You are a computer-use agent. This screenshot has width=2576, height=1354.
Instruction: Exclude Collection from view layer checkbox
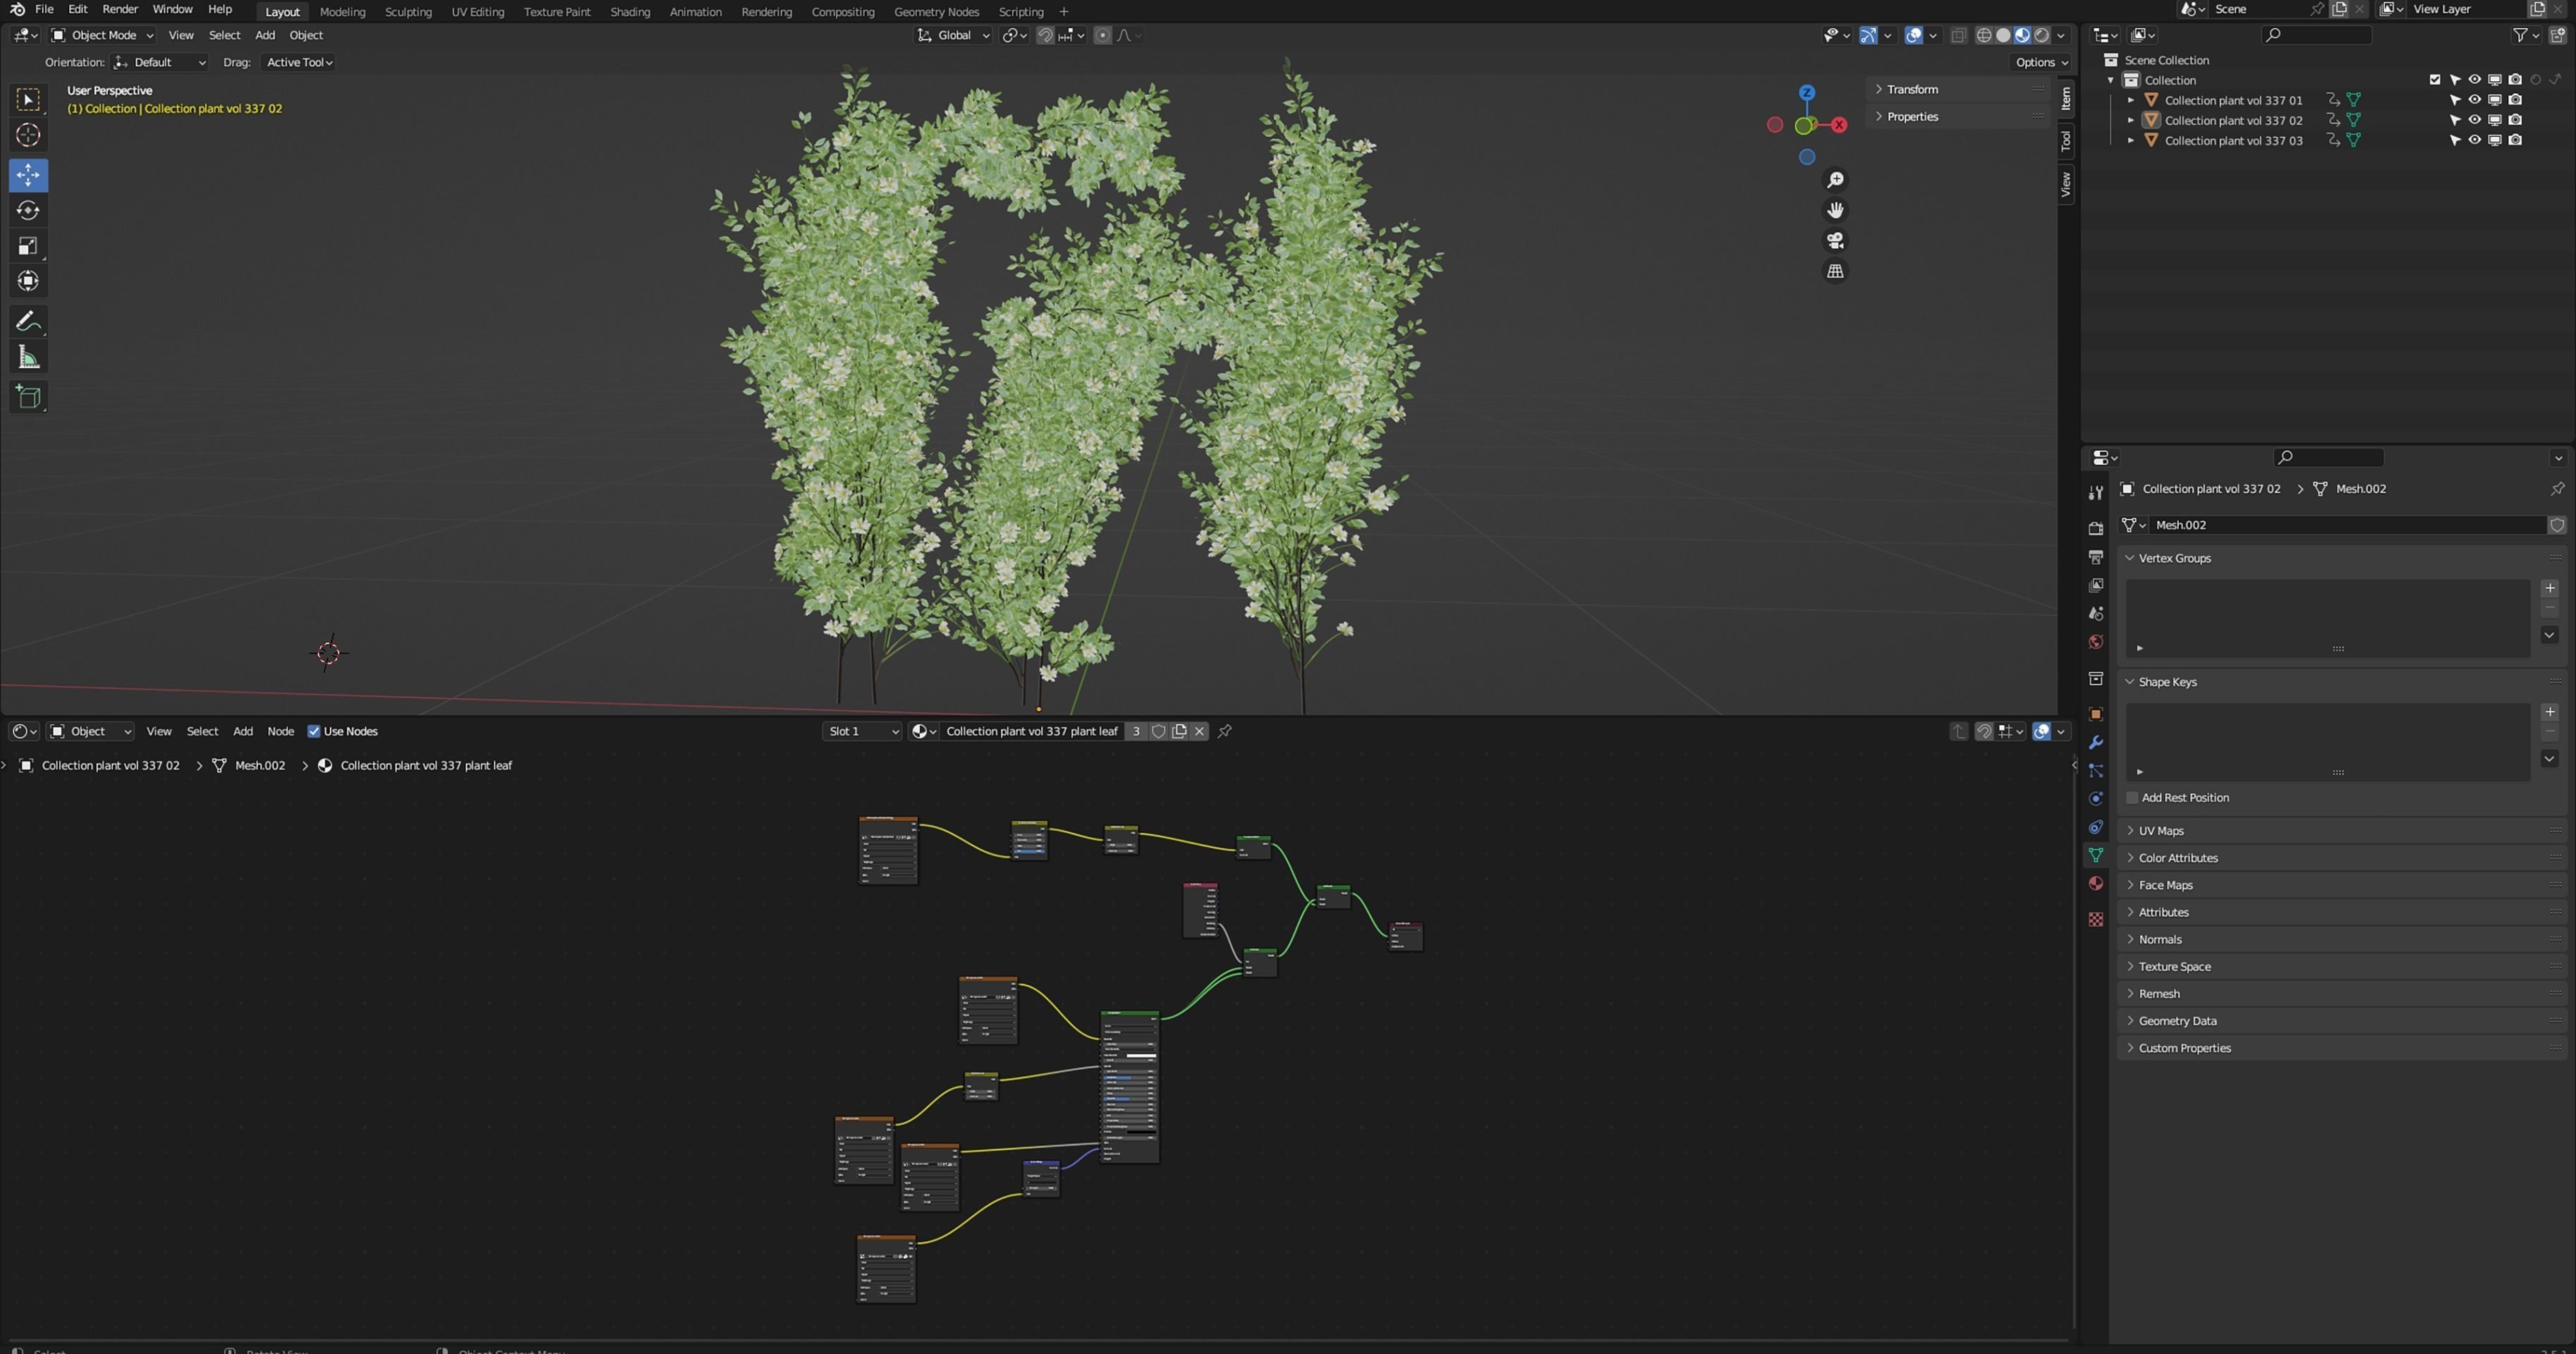[2435, 80]
